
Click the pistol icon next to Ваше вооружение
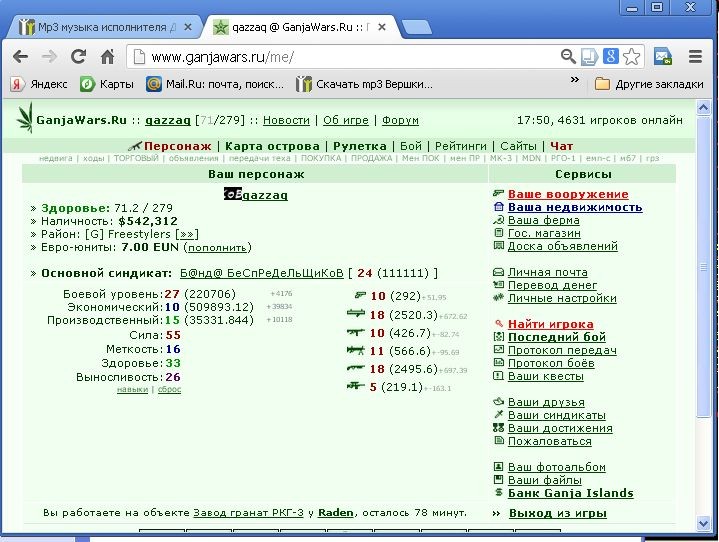click(498, 194)
